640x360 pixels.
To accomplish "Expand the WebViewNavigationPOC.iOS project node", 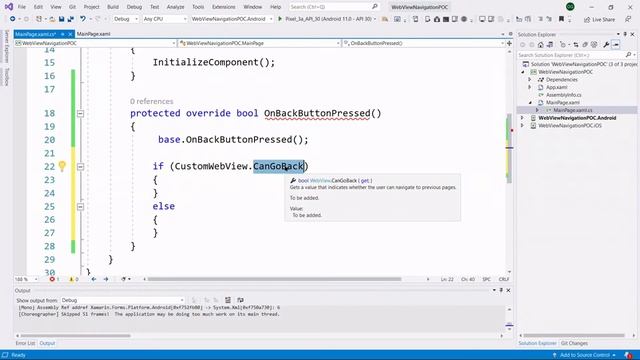I will [x=522, y=125].
